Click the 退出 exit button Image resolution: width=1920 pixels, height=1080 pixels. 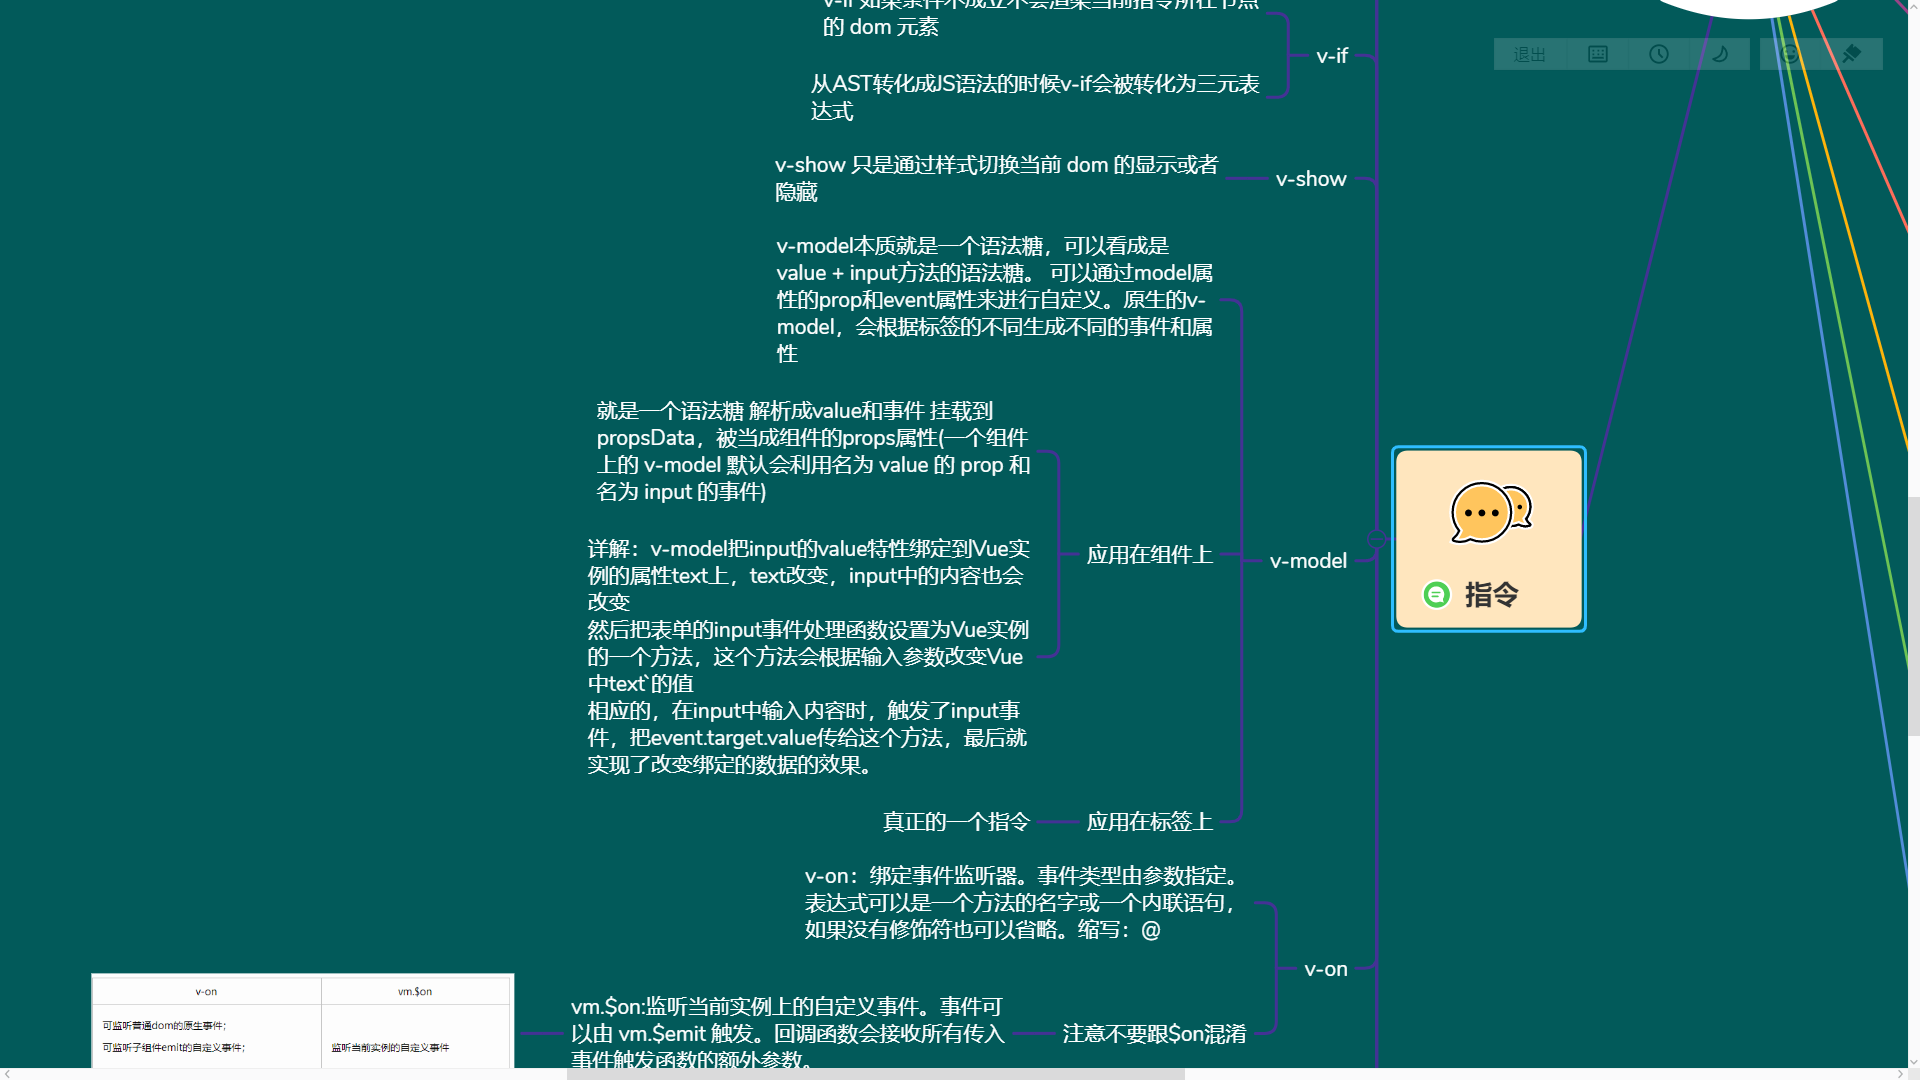click(1529, 55)
